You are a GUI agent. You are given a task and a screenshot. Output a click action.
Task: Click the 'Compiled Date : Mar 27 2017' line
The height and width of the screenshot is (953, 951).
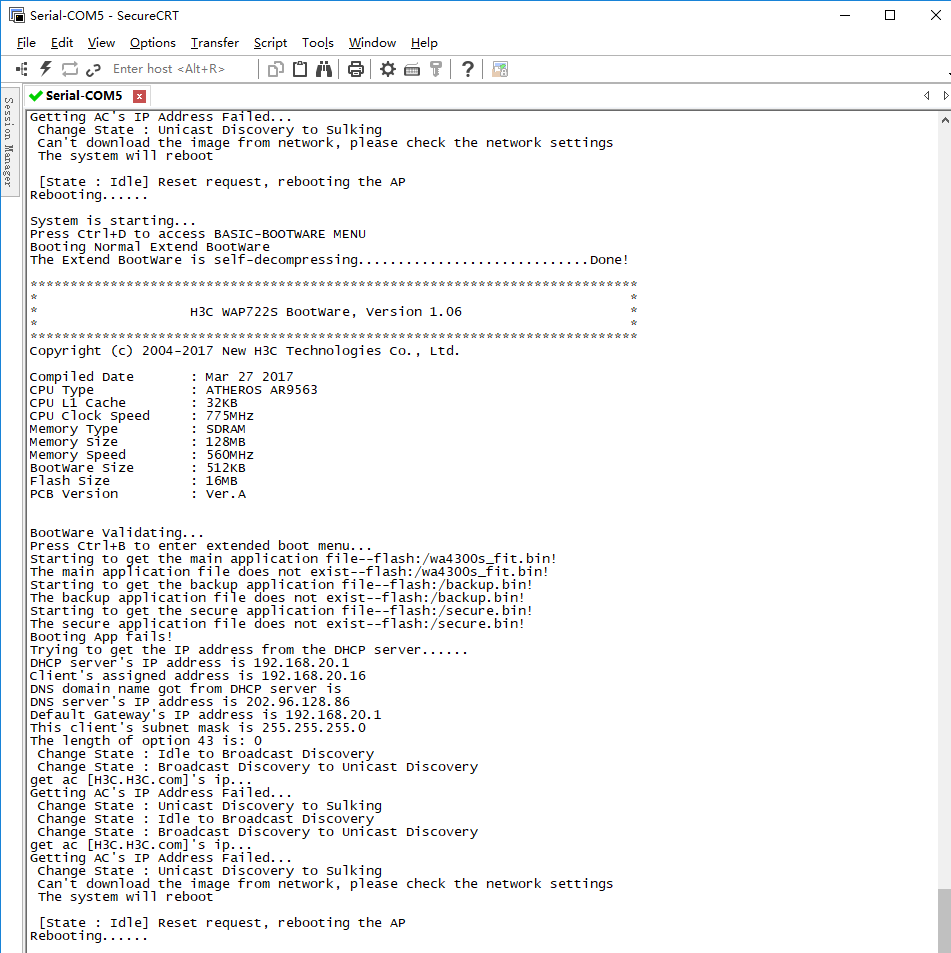pos(162,377)
